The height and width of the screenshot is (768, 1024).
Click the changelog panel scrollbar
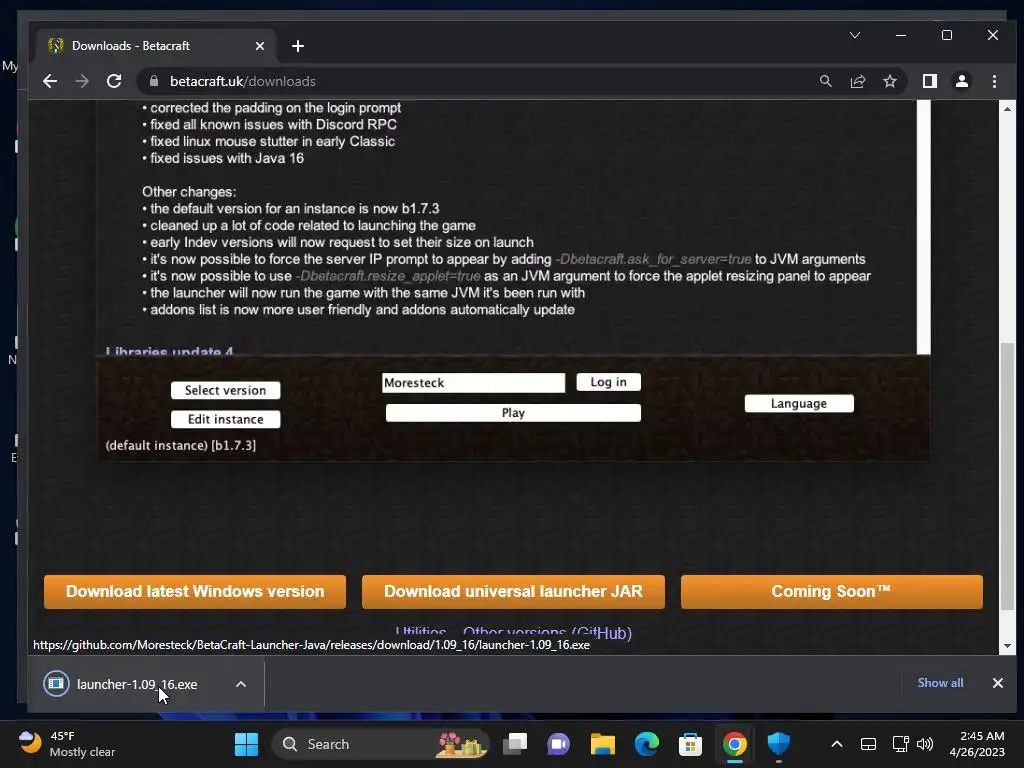click(x=923, y=227)
